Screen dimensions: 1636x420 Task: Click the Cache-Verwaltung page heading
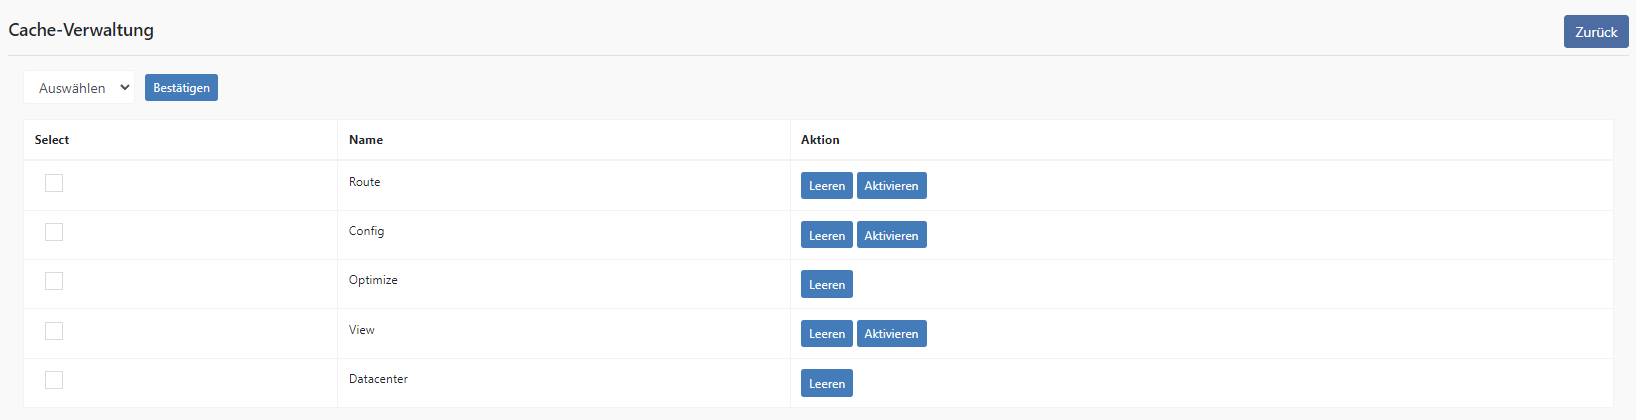(81, 30)
